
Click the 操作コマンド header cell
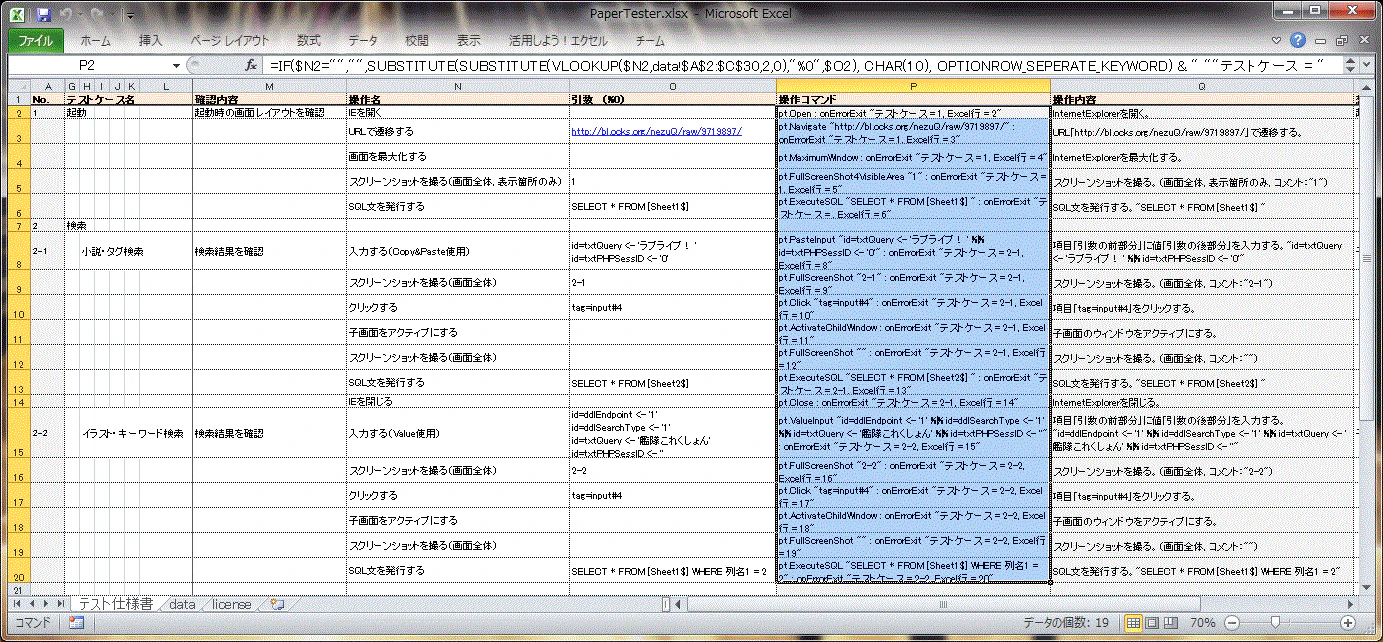click(x=913, y=100)
